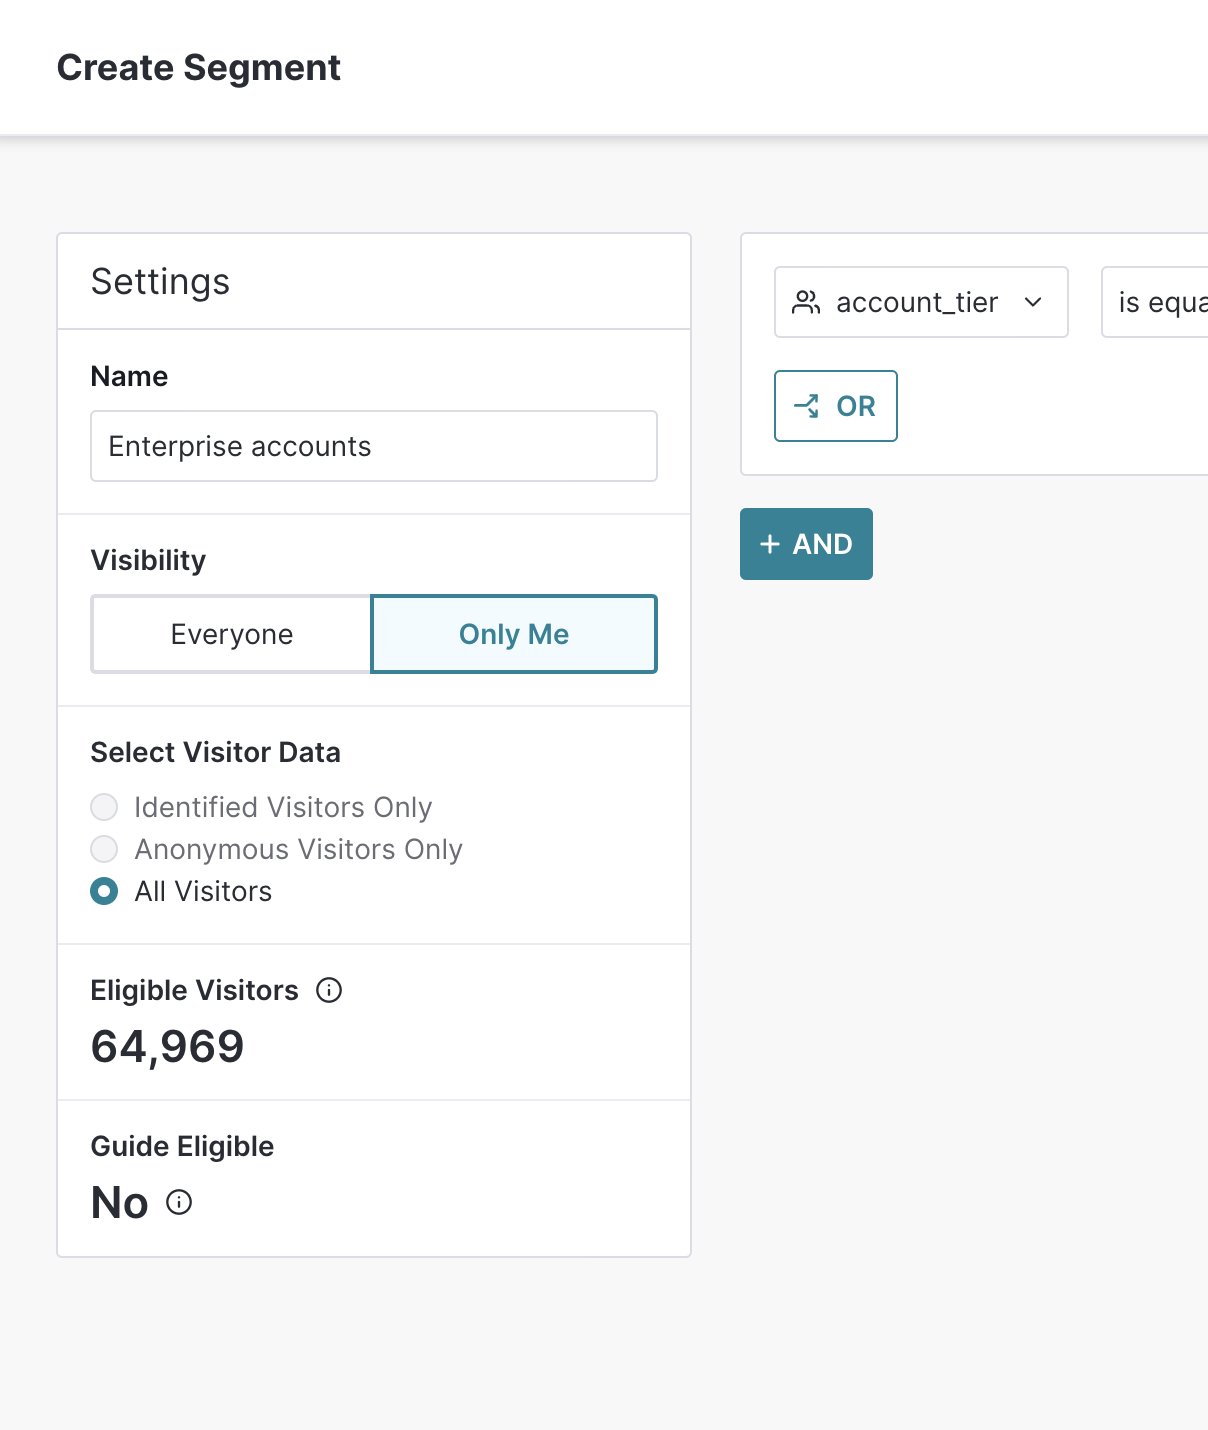Click the people icon in the account_tier field
The width and height of the screenshot is (1208, 1430).
click(x=806, y=302)
